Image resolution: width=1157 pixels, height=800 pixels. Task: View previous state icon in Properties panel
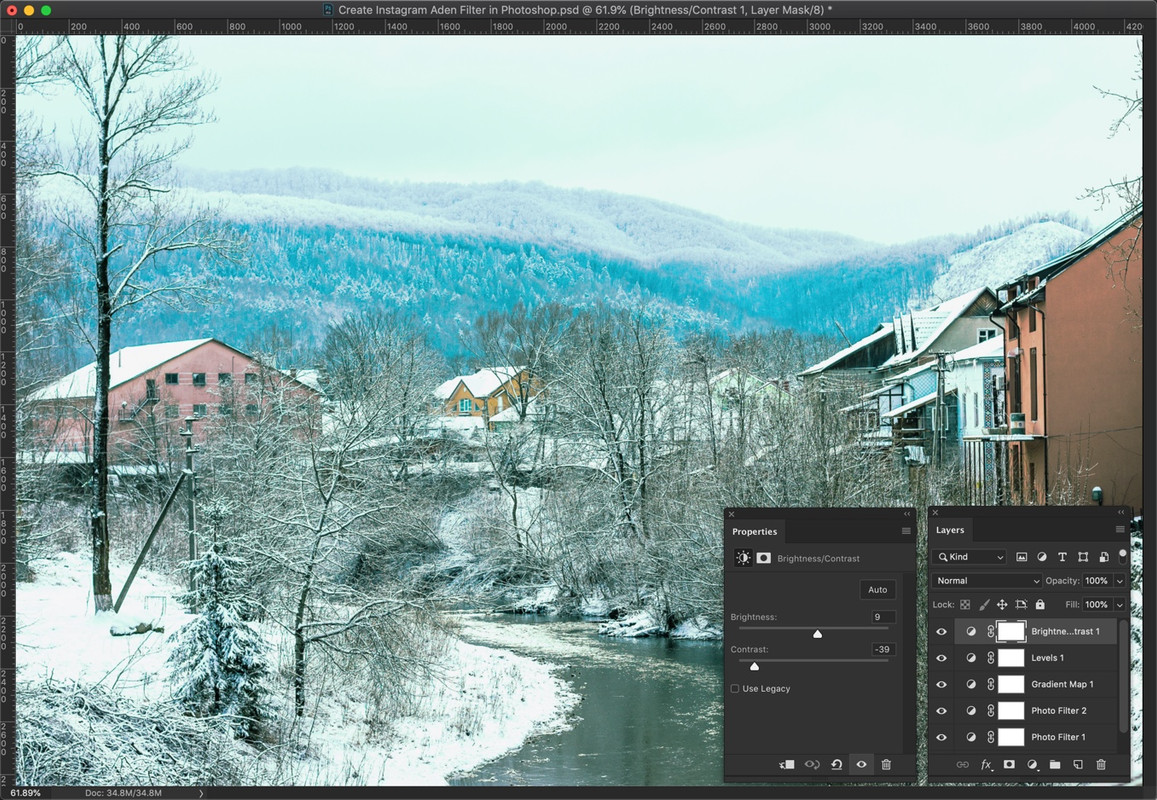812,765
